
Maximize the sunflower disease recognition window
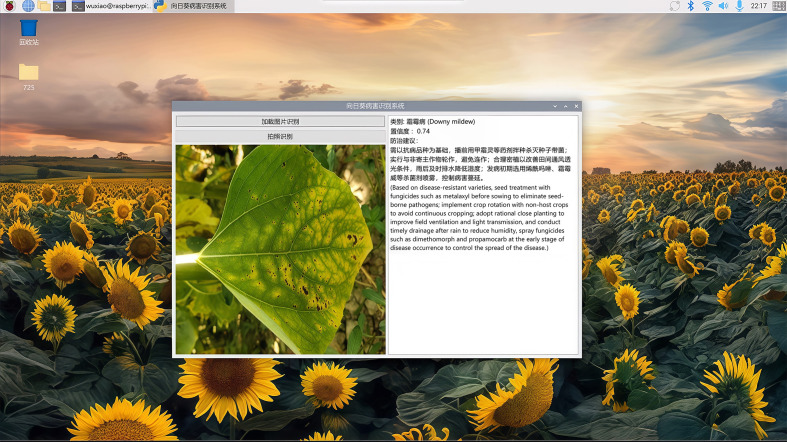[566, 106]
